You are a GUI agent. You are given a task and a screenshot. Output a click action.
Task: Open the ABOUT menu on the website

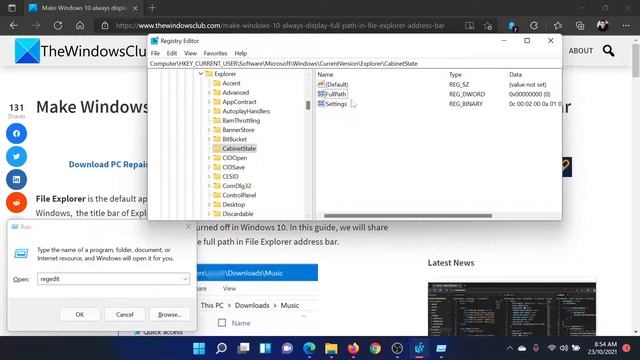(580, 51)
